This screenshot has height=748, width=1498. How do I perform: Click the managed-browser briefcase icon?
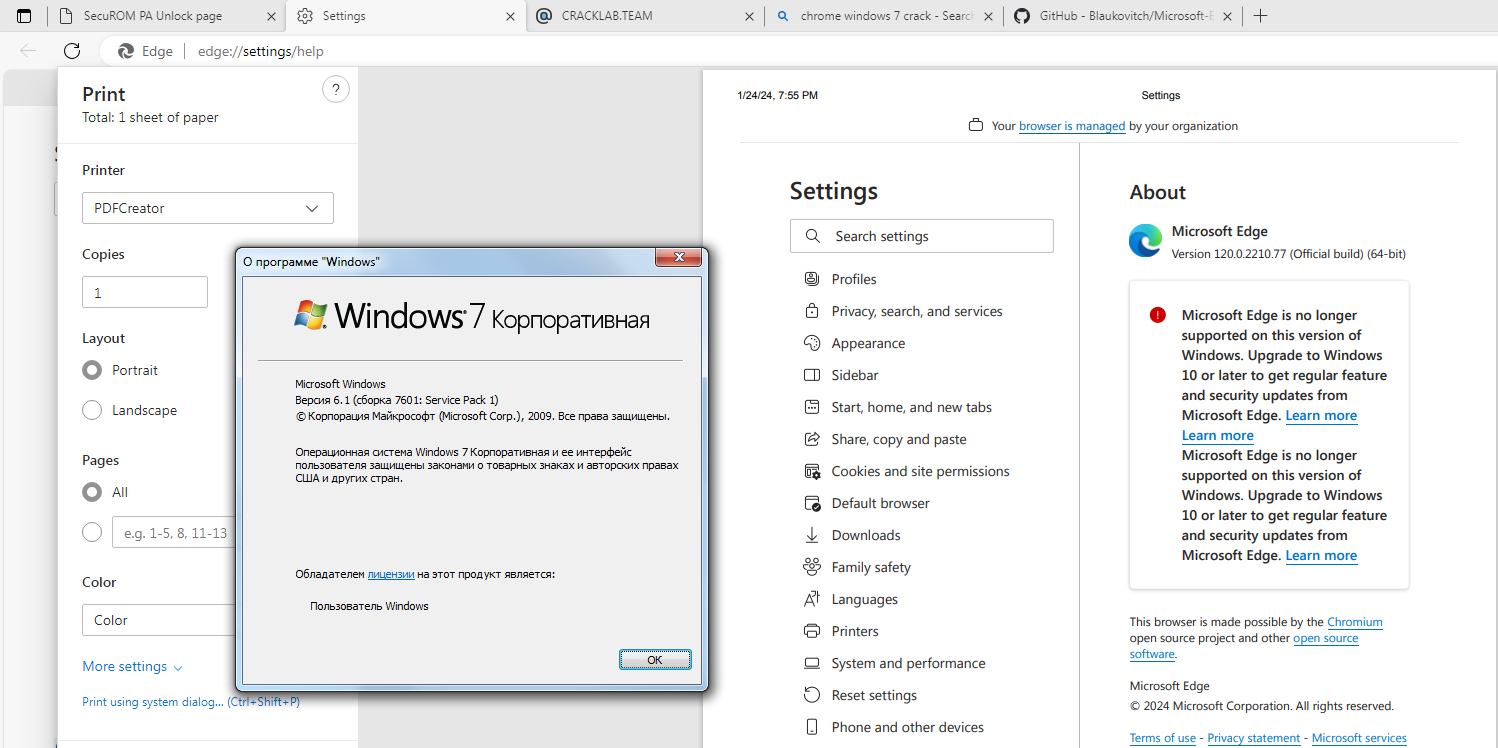click(976, 126)
